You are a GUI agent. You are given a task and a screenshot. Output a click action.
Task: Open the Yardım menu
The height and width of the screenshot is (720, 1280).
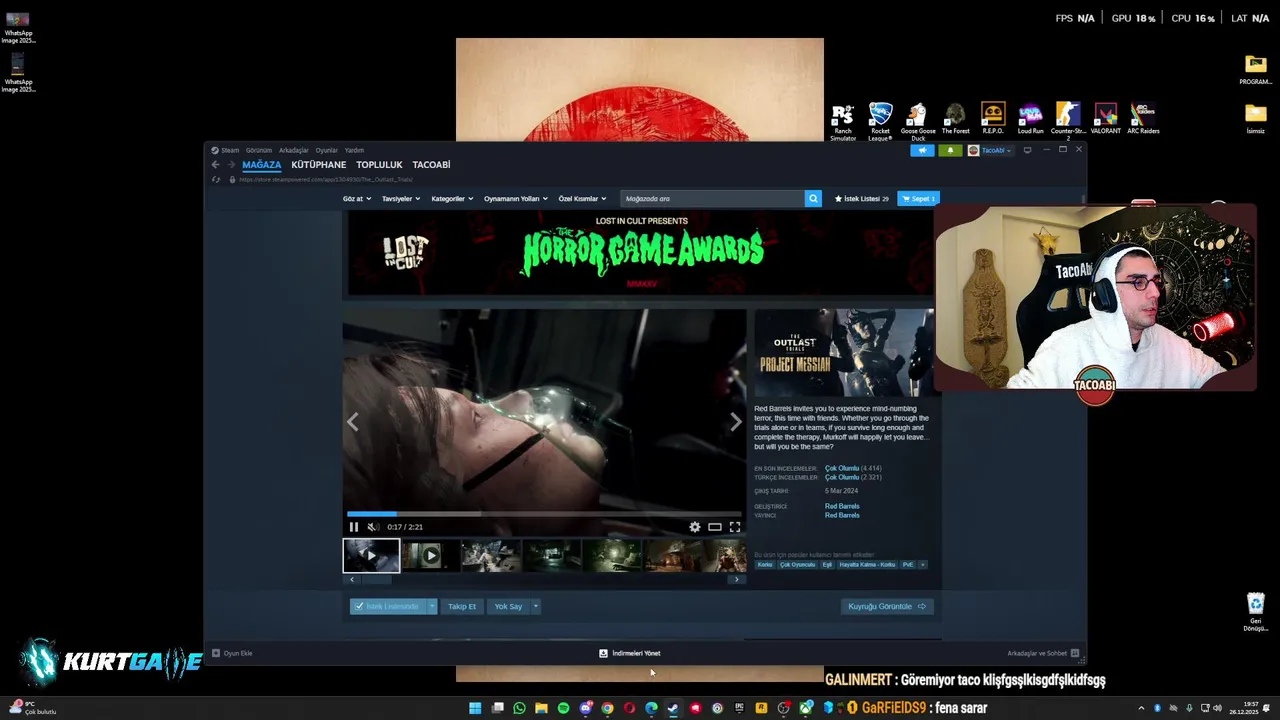(354, 150)
